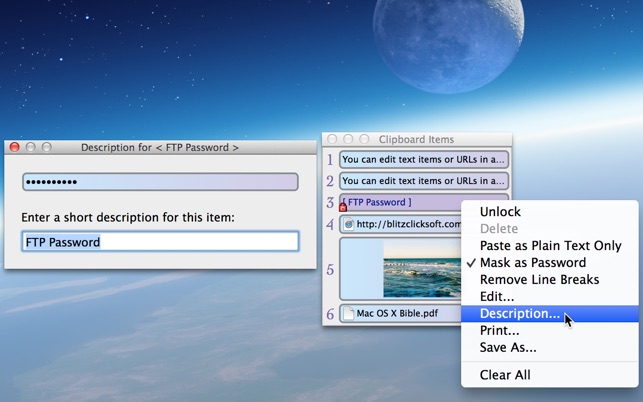Click the Clipboard Items window close button
643x402 pixels.
(332, 139)
